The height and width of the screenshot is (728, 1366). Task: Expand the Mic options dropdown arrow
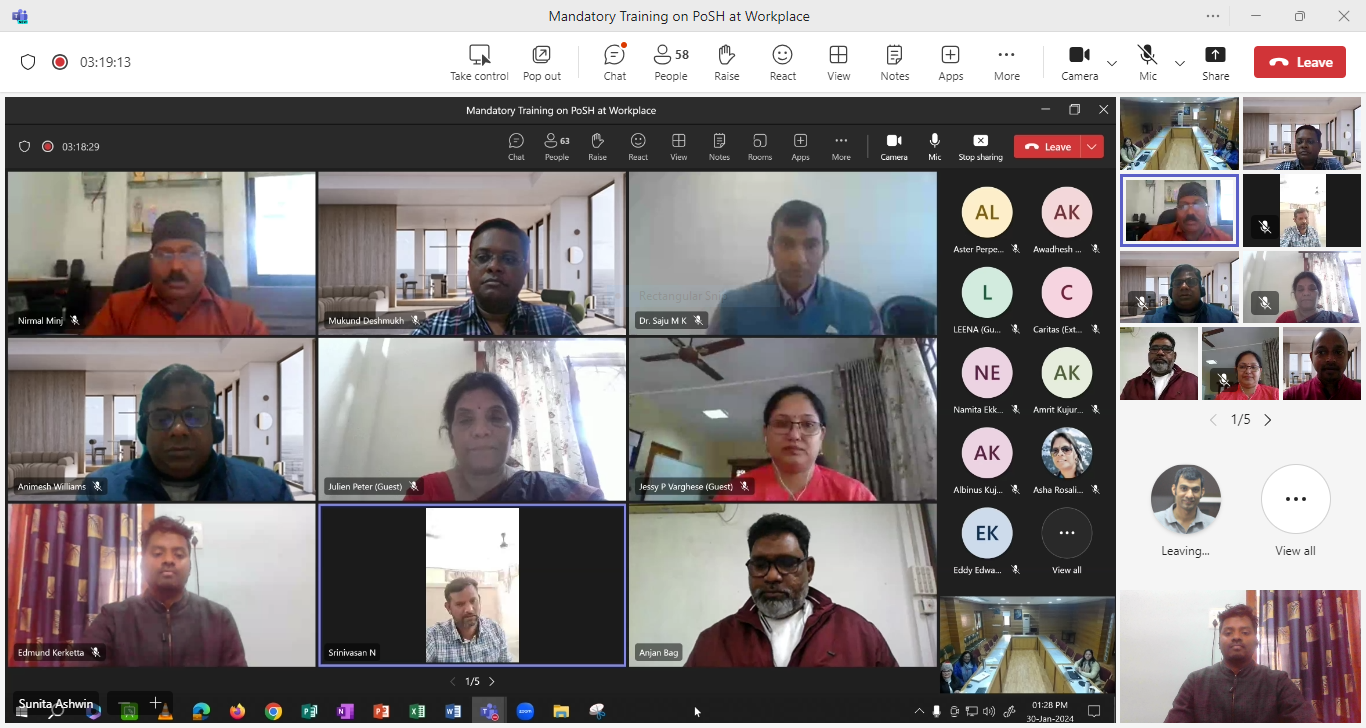coord(1180,63)
